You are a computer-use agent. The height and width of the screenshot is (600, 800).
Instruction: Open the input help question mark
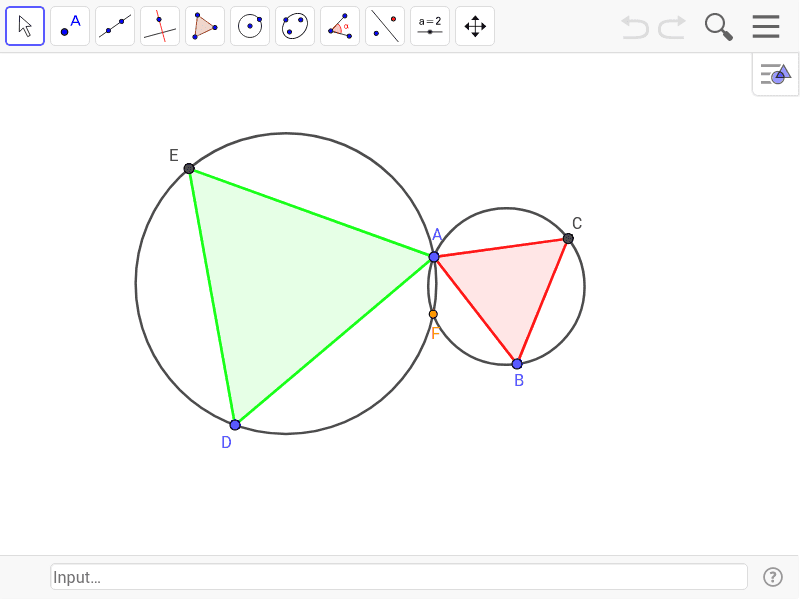tap(772, 577)
